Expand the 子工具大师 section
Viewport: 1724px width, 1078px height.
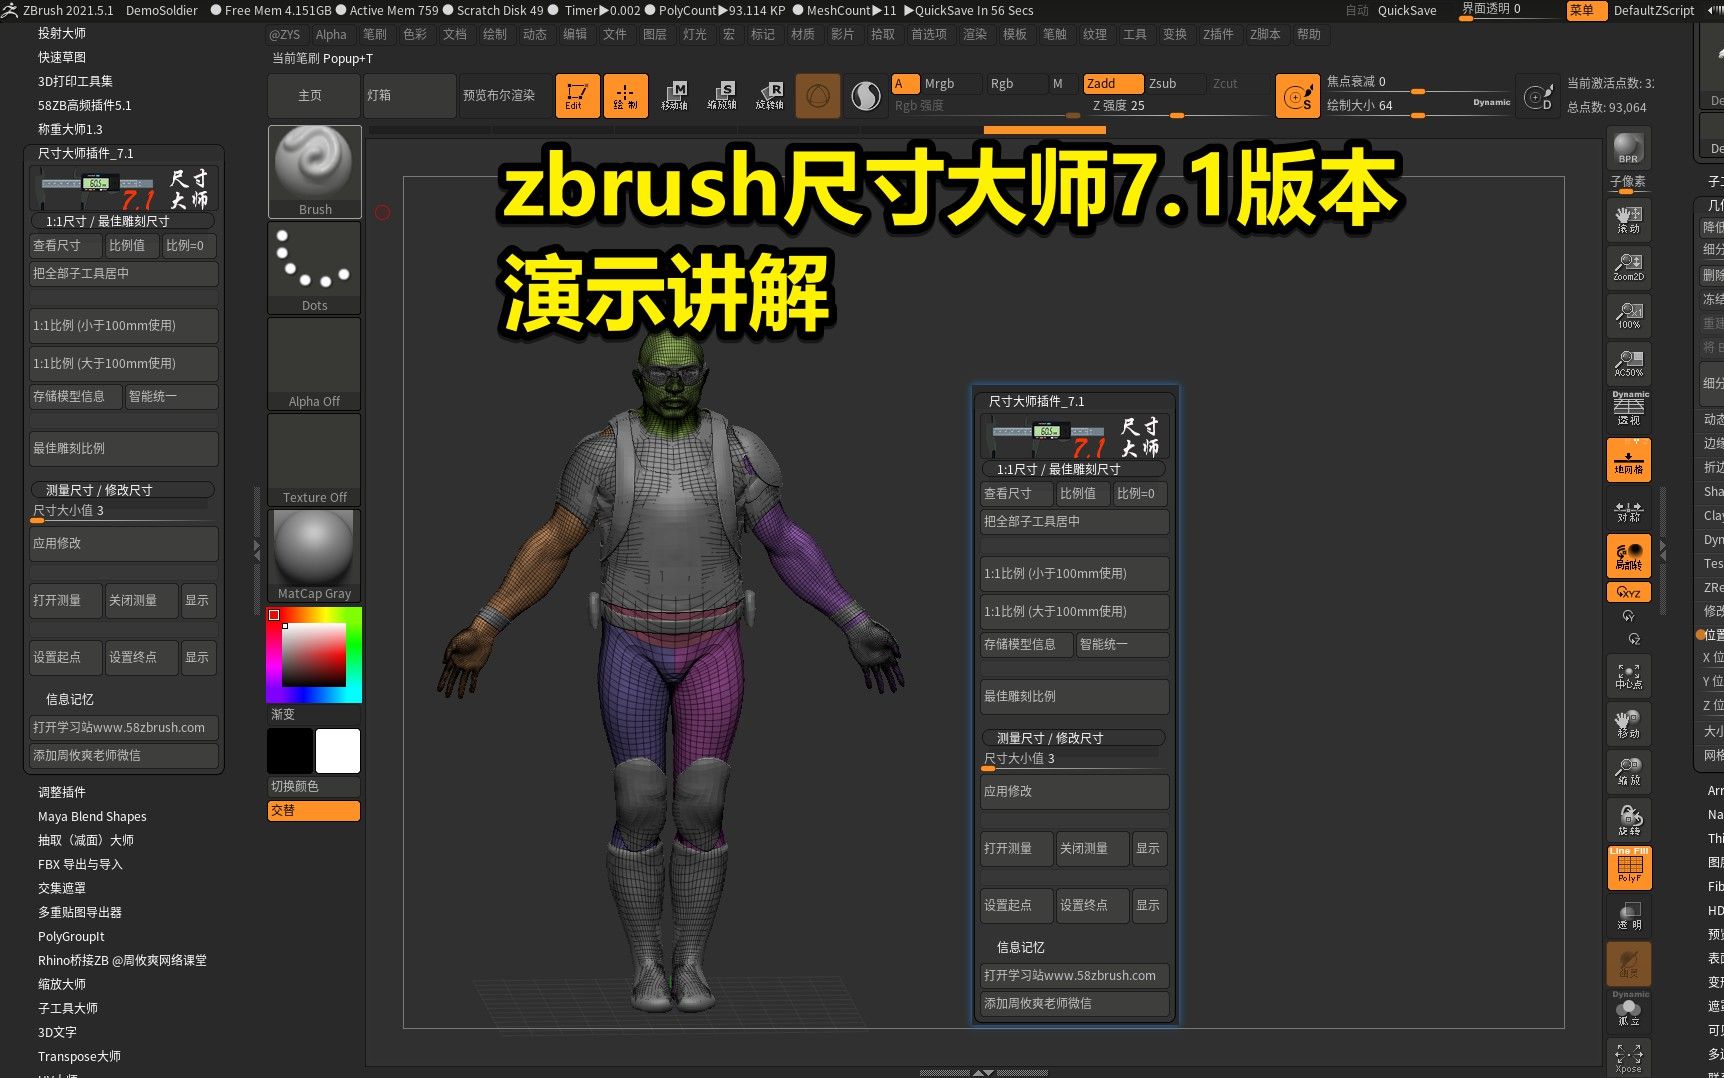[x=68, y=1008]
